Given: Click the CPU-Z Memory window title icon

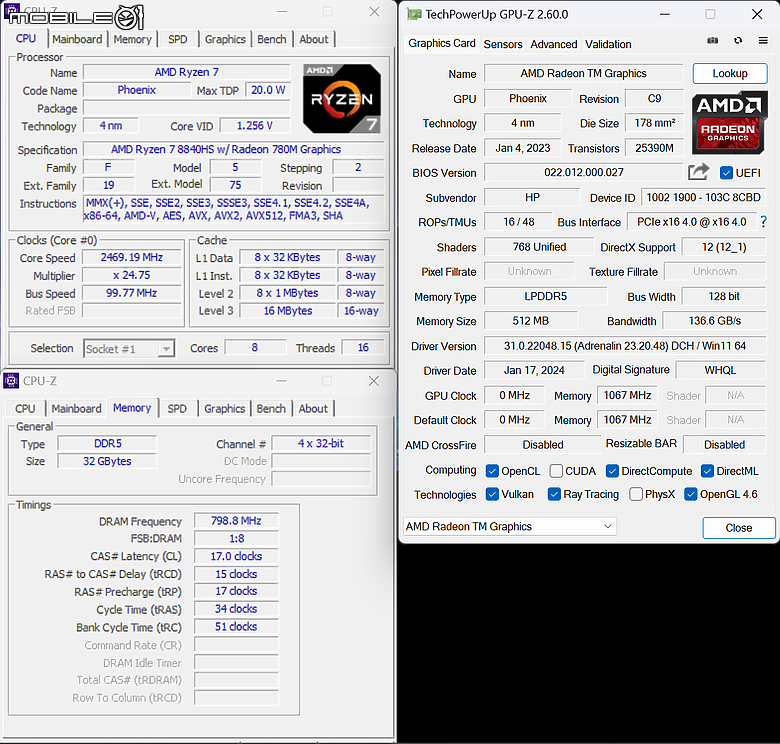Looking at the screenshot, I should pos(11,381).
